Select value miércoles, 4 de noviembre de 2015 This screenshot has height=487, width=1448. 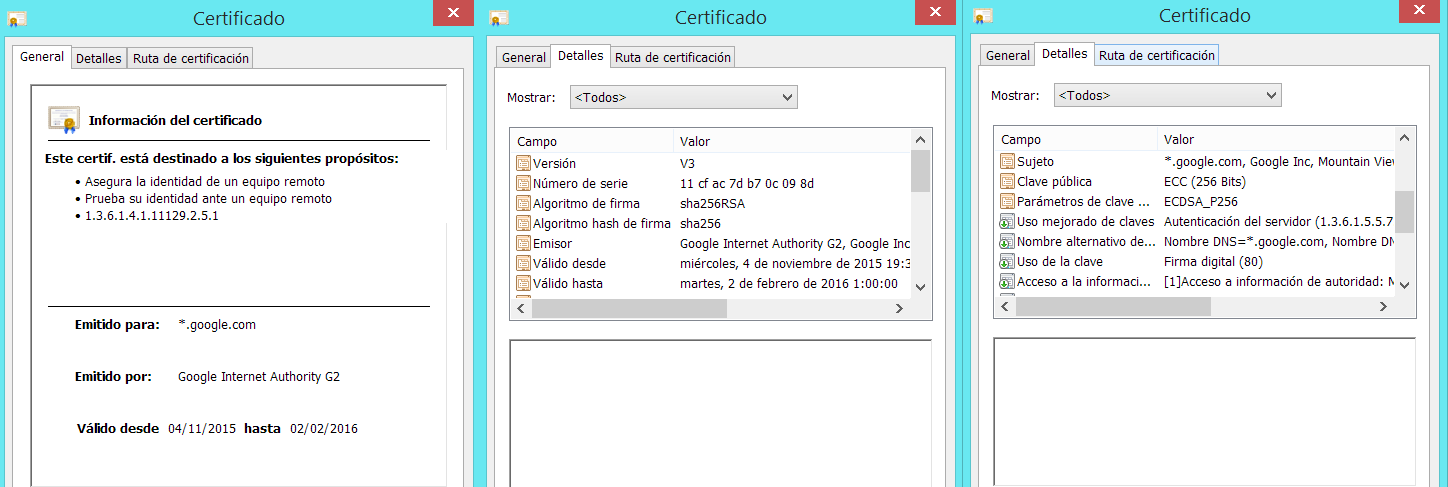point(795,263)
